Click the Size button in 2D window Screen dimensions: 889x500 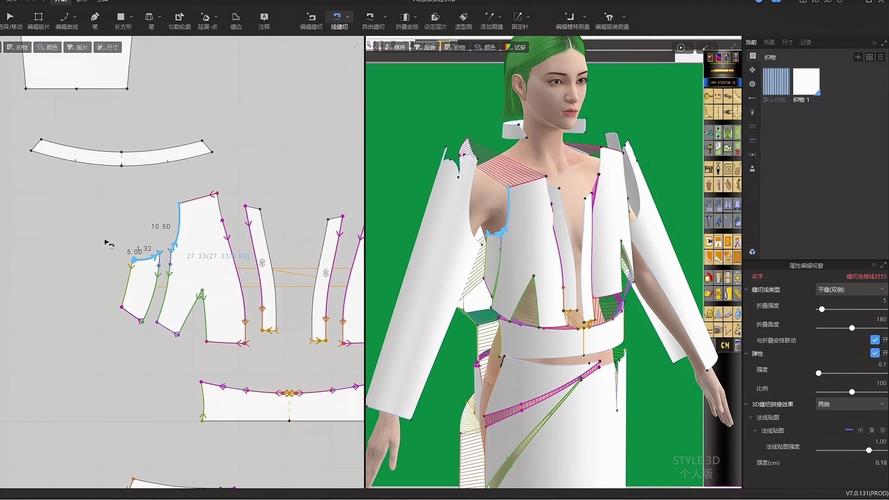107,47
